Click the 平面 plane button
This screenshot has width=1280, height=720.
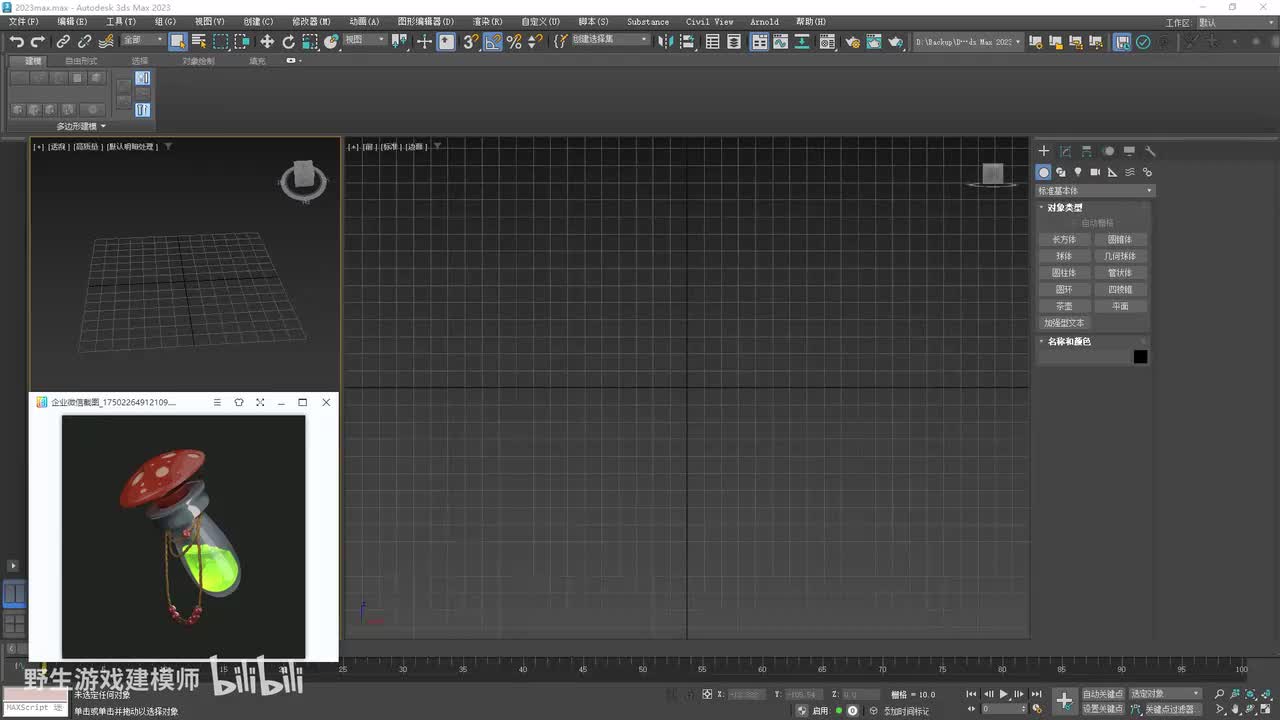click(x=1120, y=306)
